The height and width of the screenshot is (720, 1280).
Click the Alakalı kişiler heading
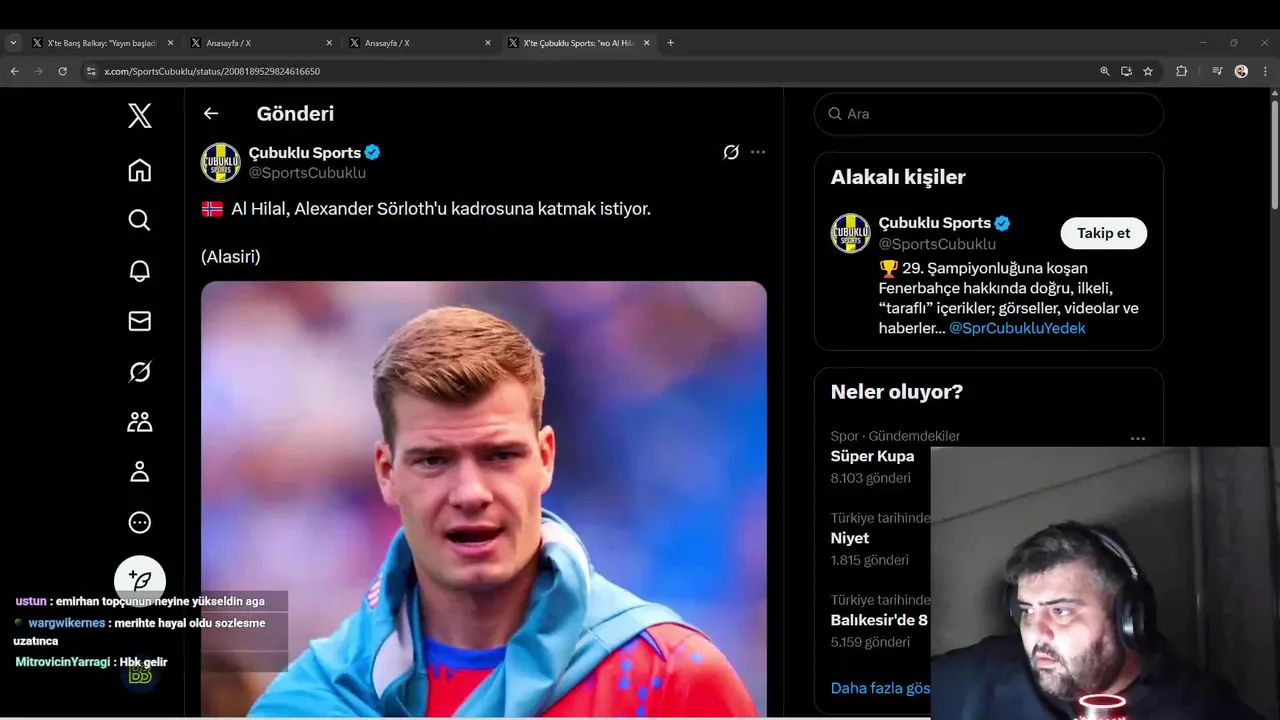pos(898,177)
